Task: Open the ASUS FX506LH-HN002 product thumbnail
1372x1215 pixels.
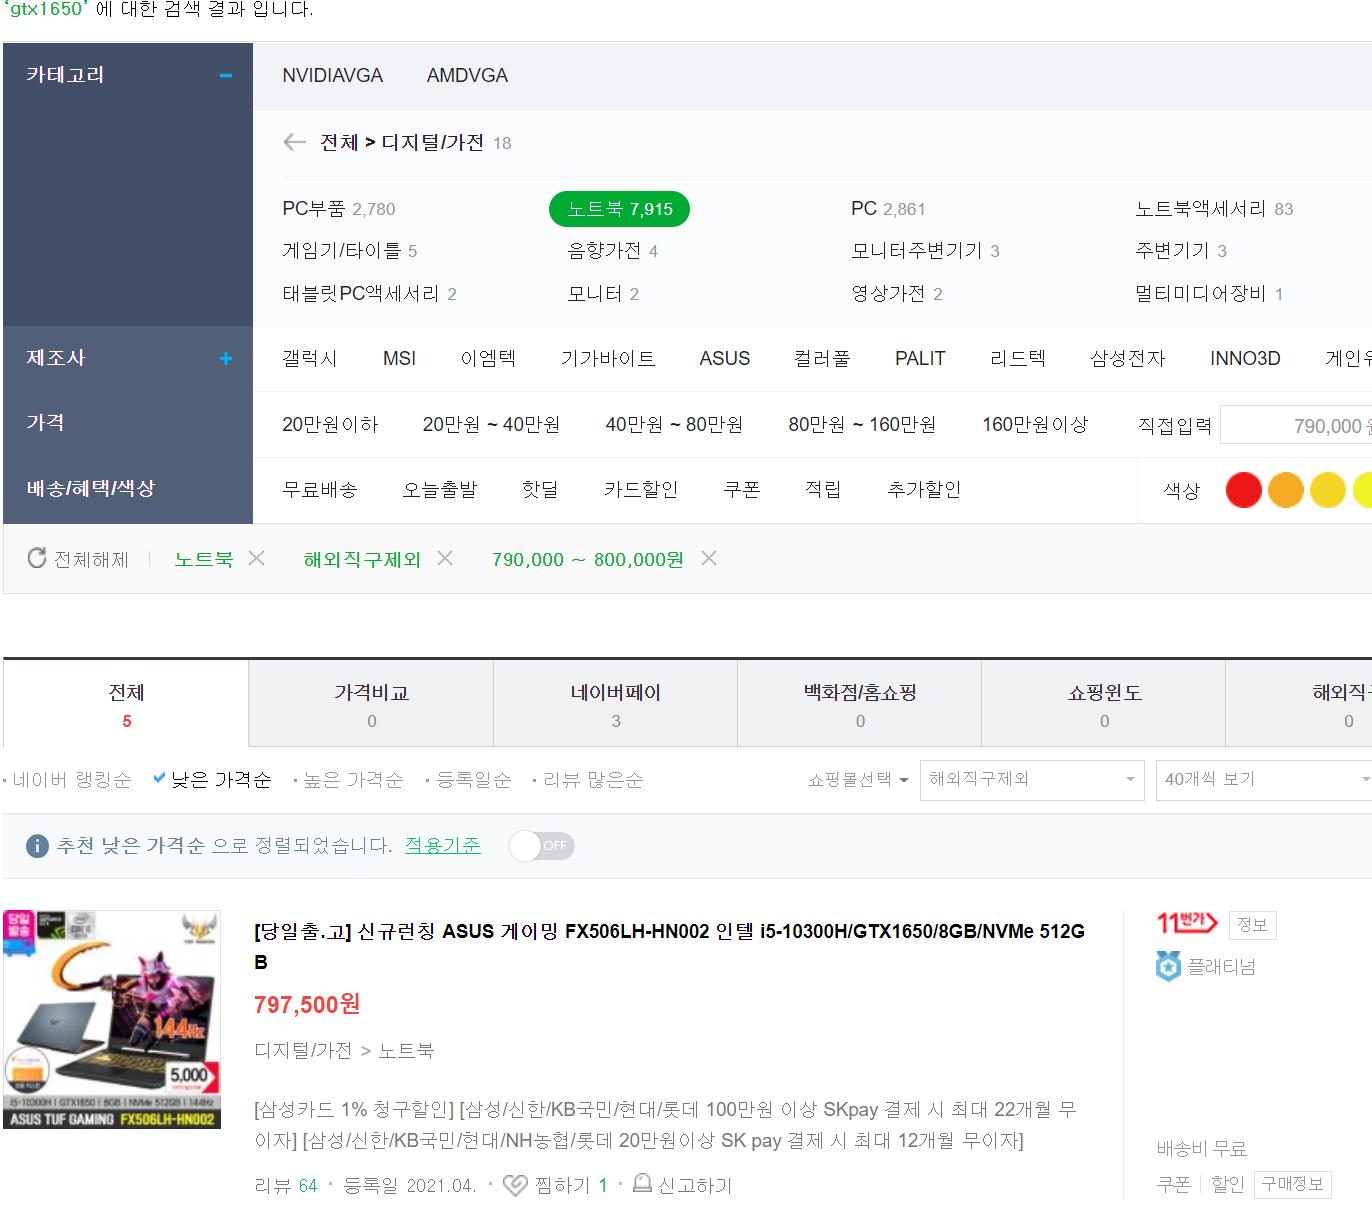Action: pos(112,1019)
